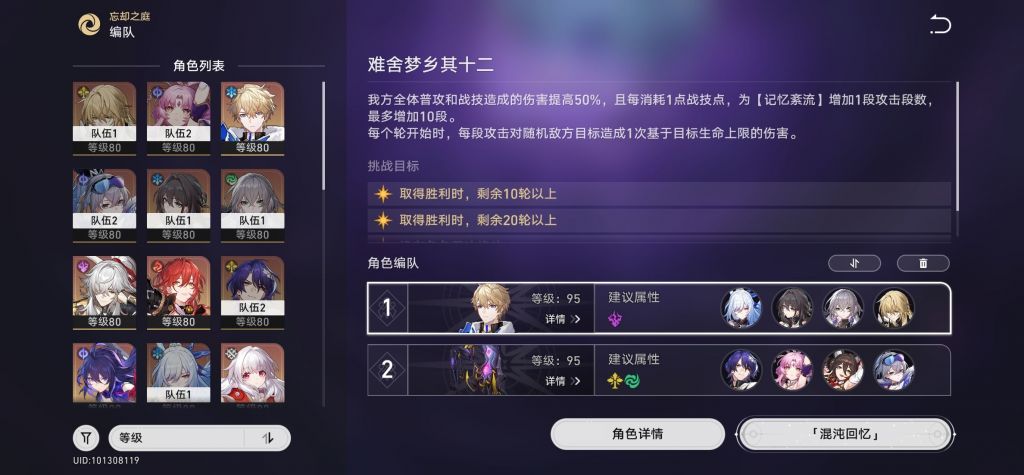Select team 1 lineup row
Screen dimensions: 1024x475
[x=659, y=308]
